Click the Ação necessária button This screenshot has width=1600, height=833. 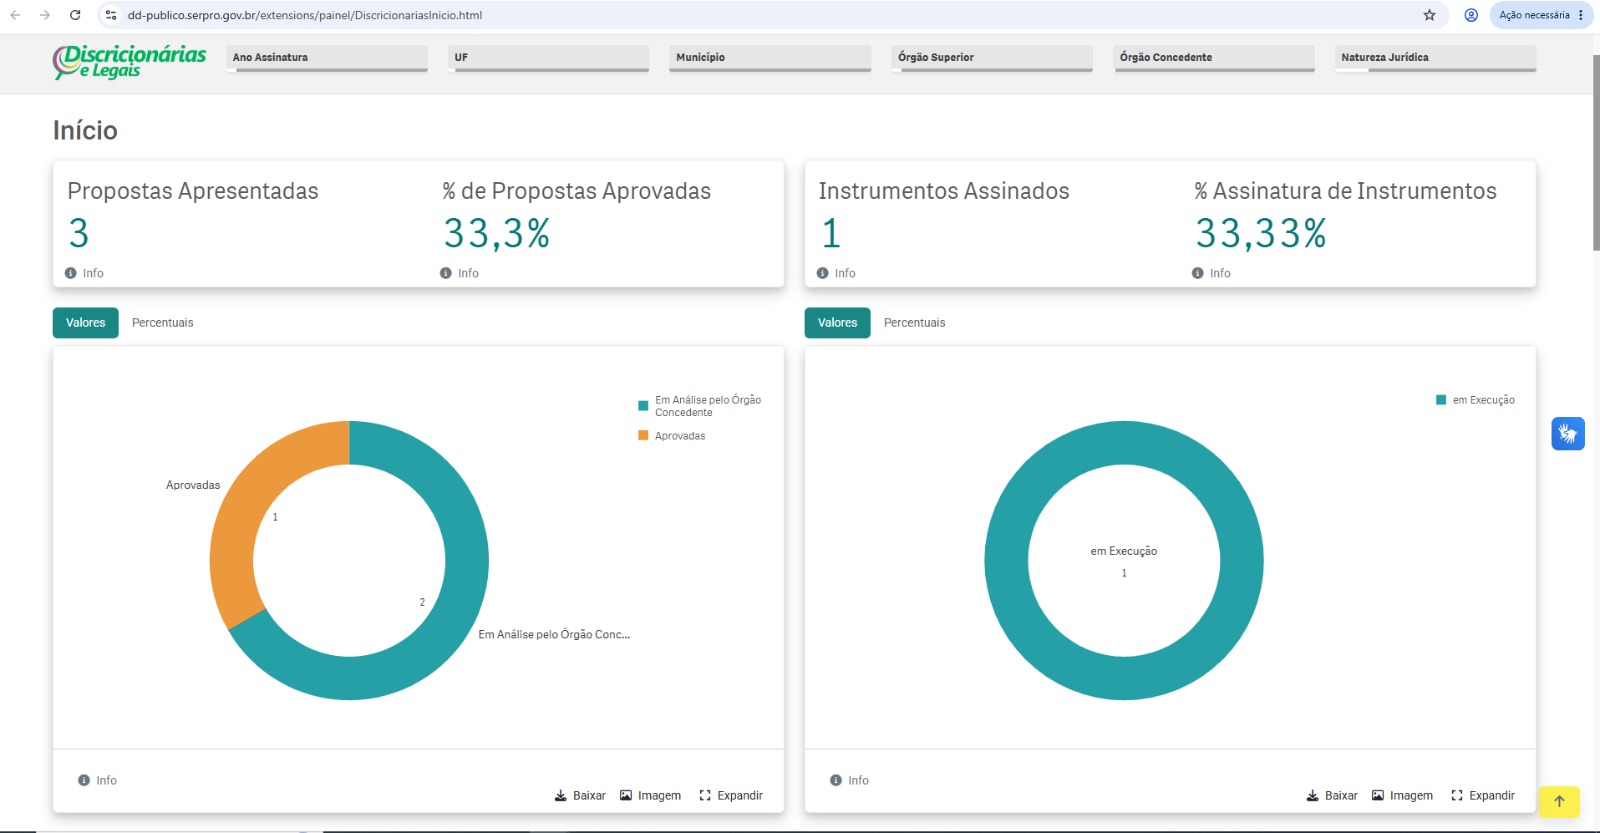[x=1541, y=15]
